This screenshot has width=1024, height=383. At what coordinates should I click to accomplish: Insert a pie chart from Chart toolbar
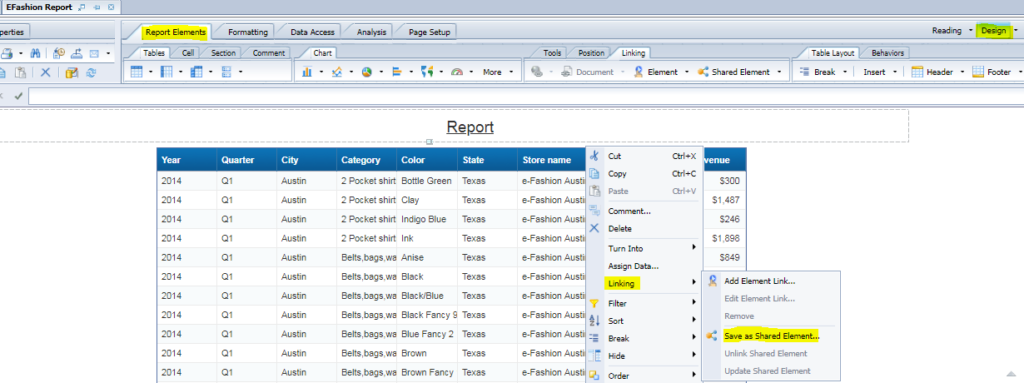click(x=367, y=72)
